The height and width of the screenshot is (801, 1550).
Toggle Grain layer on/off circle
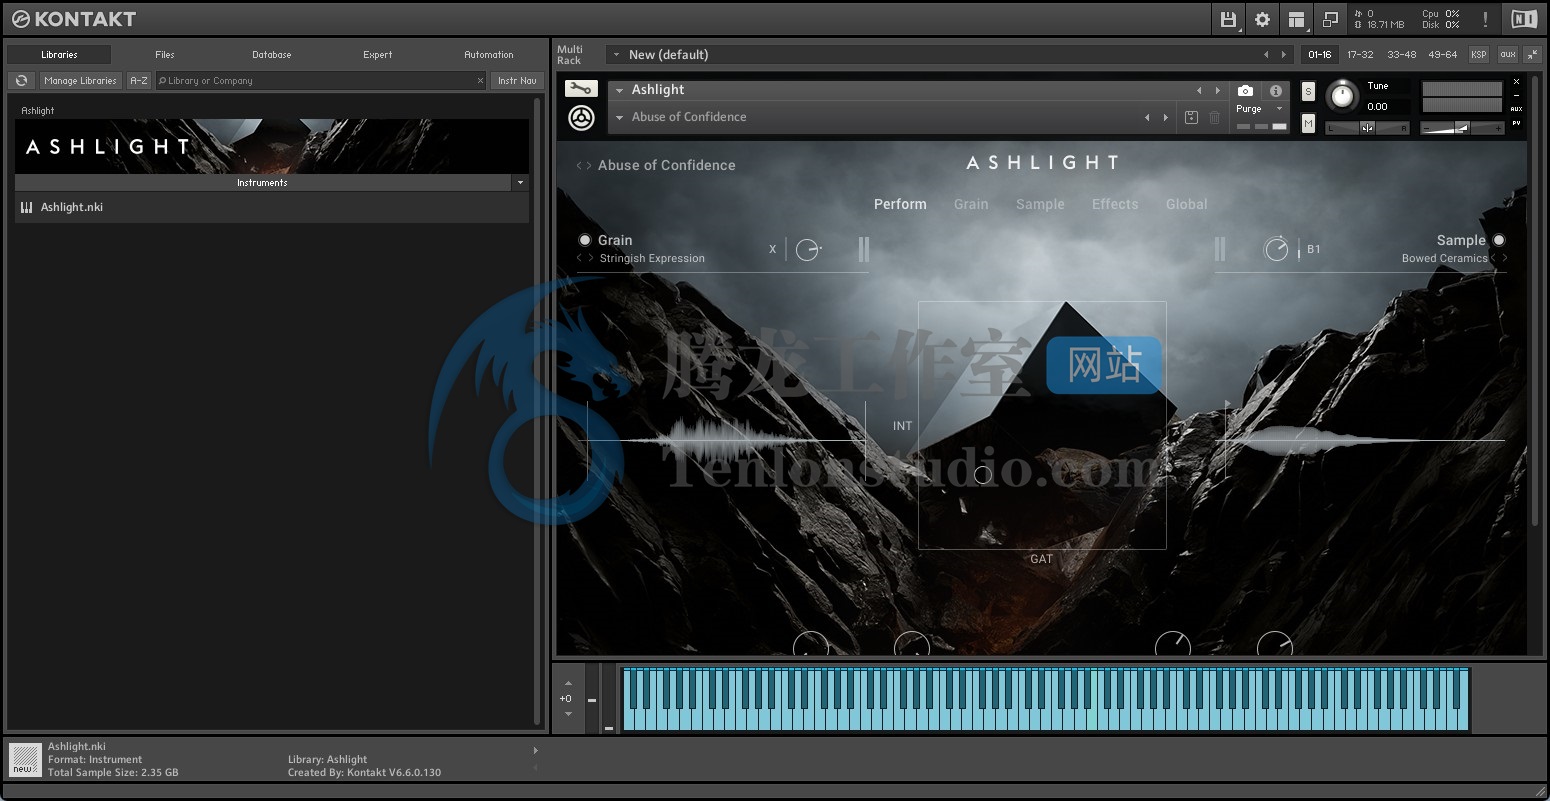coord(585,240)
